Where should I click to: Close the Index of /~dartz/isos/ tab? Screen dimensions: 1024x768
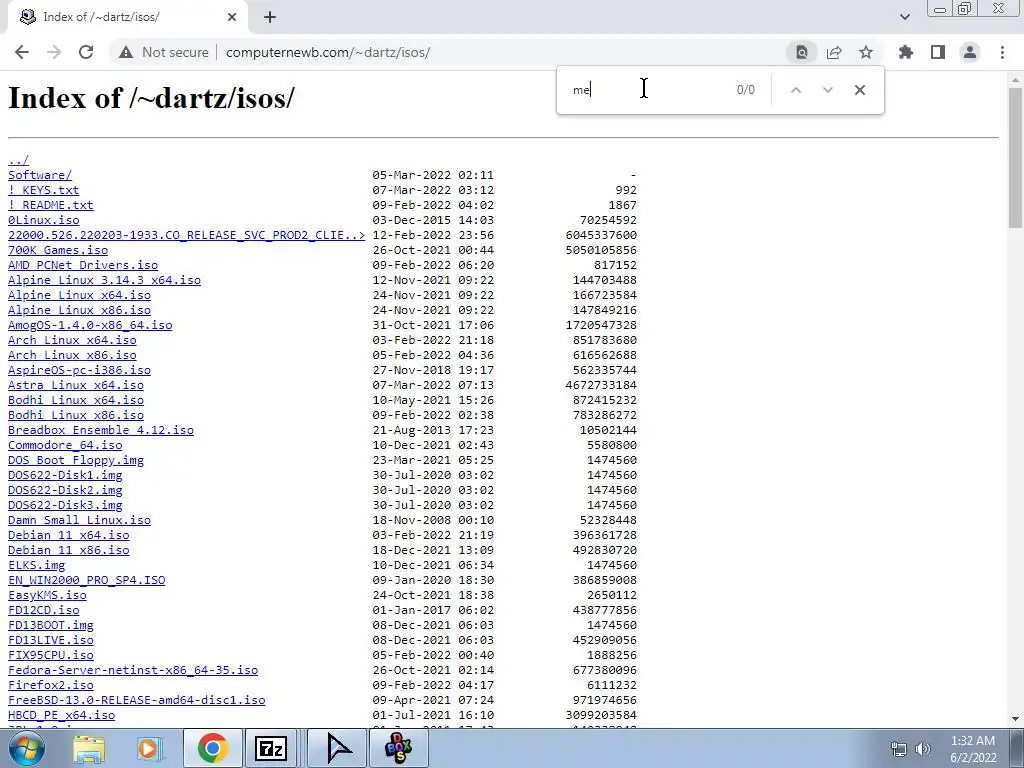point(232,17)
